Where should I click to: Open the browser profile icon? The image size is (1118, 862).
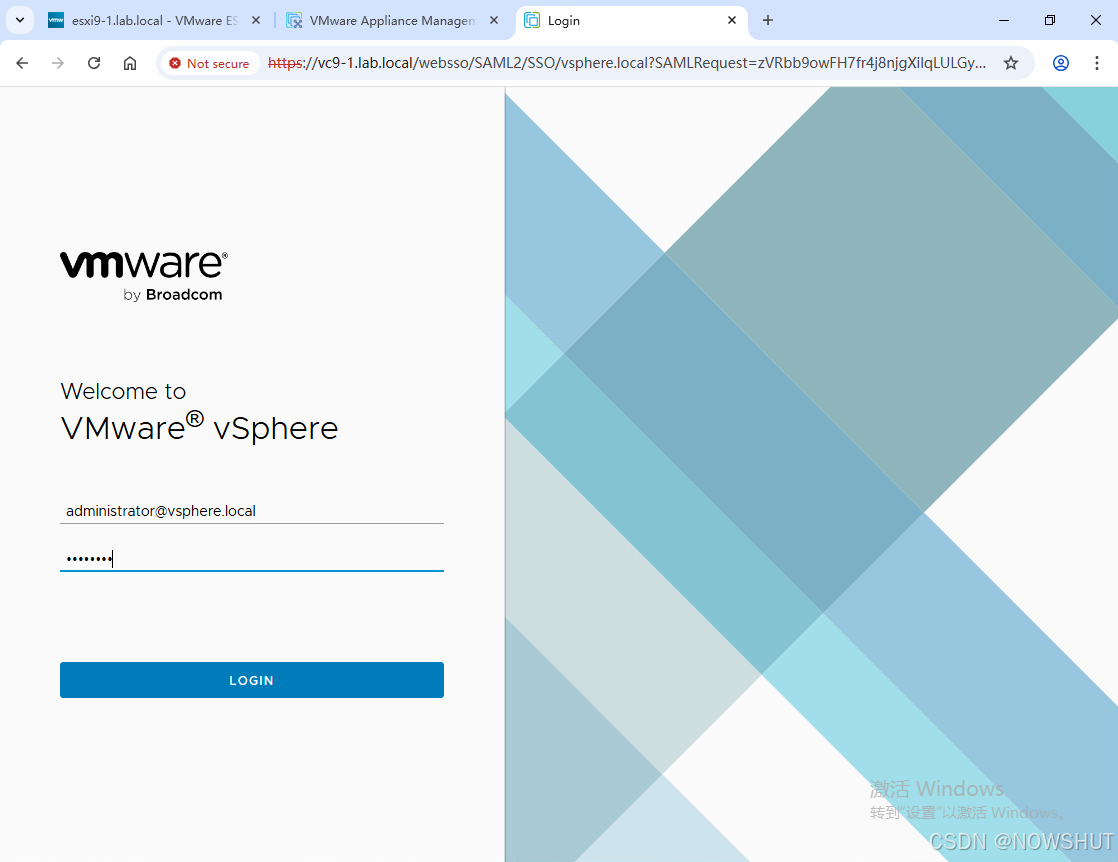click(x=1061, y=63)
